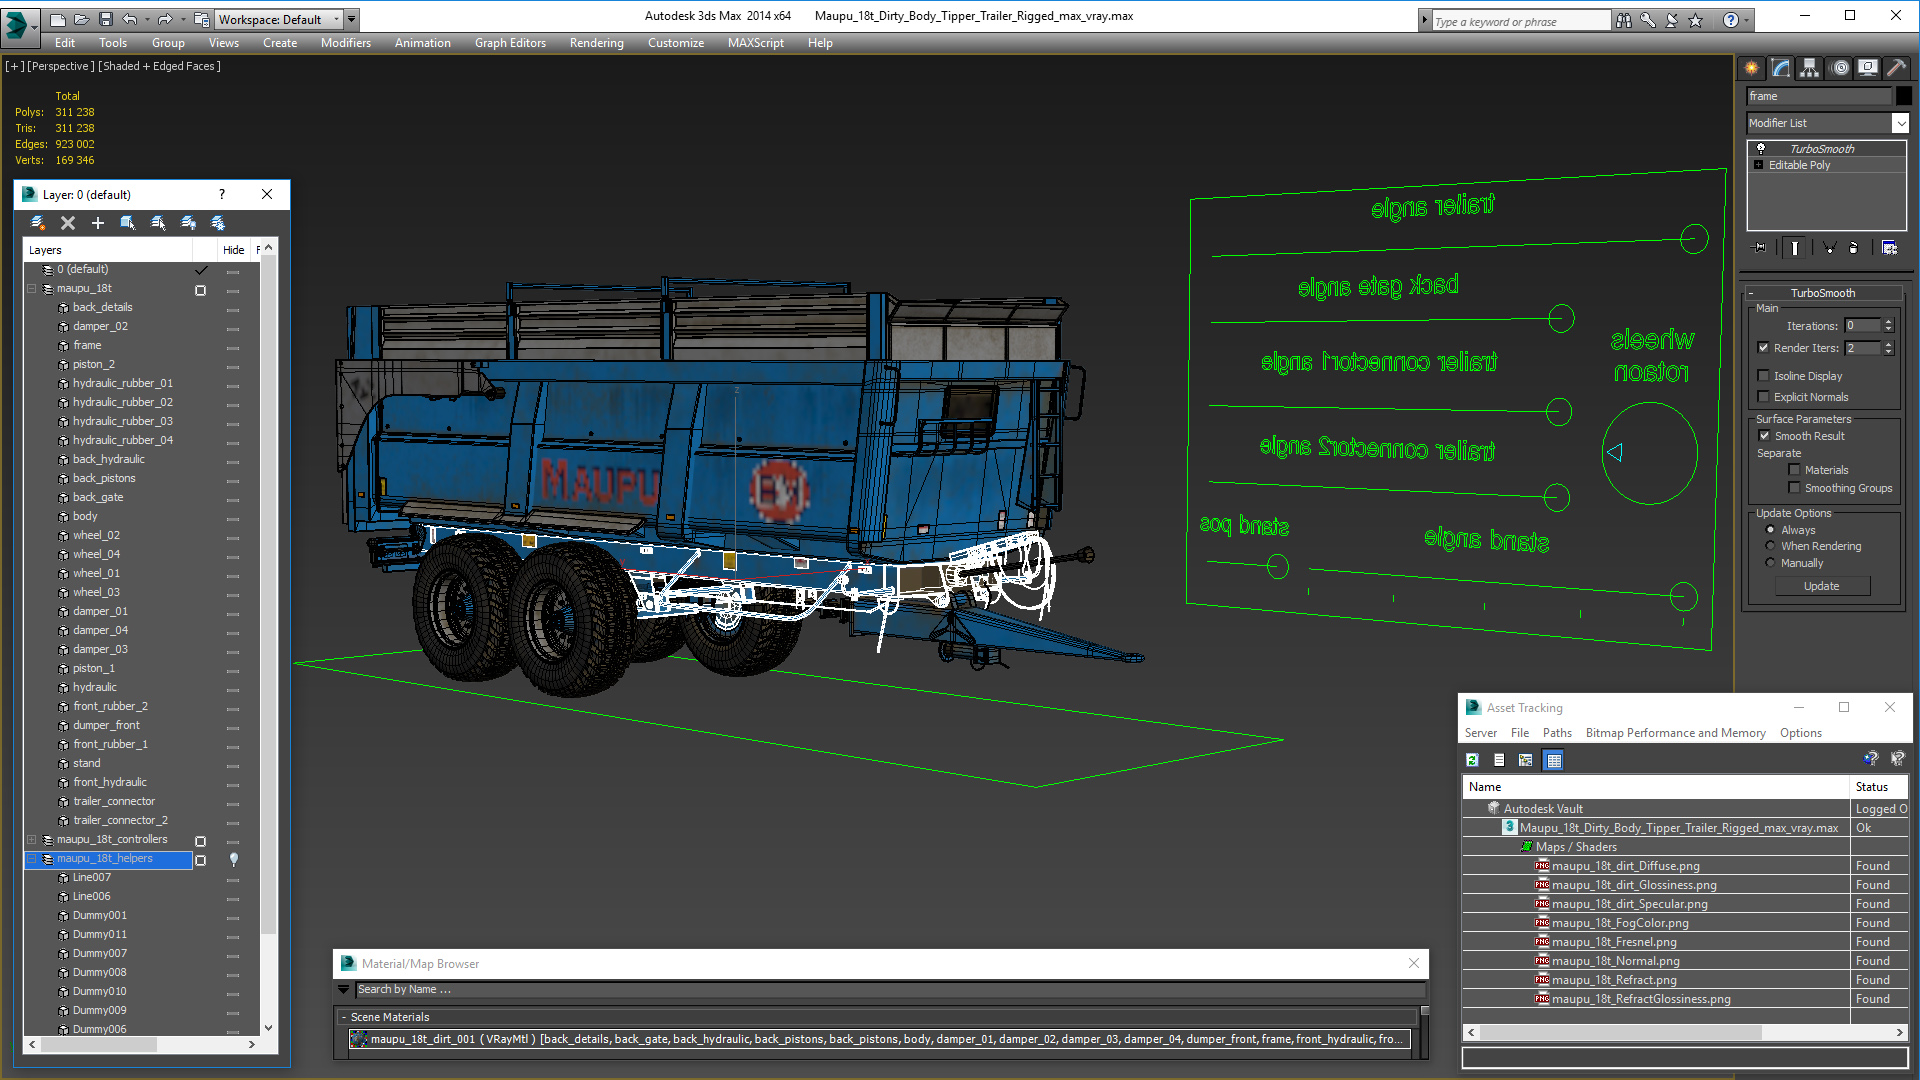The width and height of the screenshot is (1920, 1080).
Task: Click the Search by Name field in Material Browser
Action: 890,990
